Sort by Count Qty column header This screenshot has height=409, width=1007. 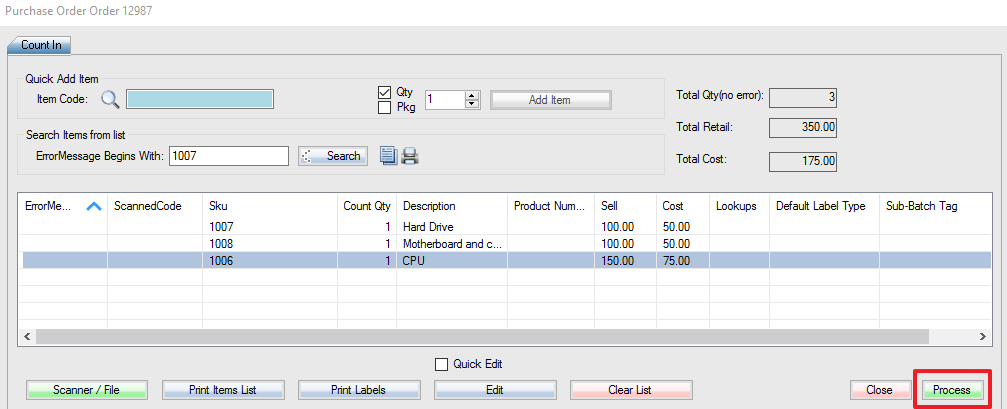(x=367, y=206)
